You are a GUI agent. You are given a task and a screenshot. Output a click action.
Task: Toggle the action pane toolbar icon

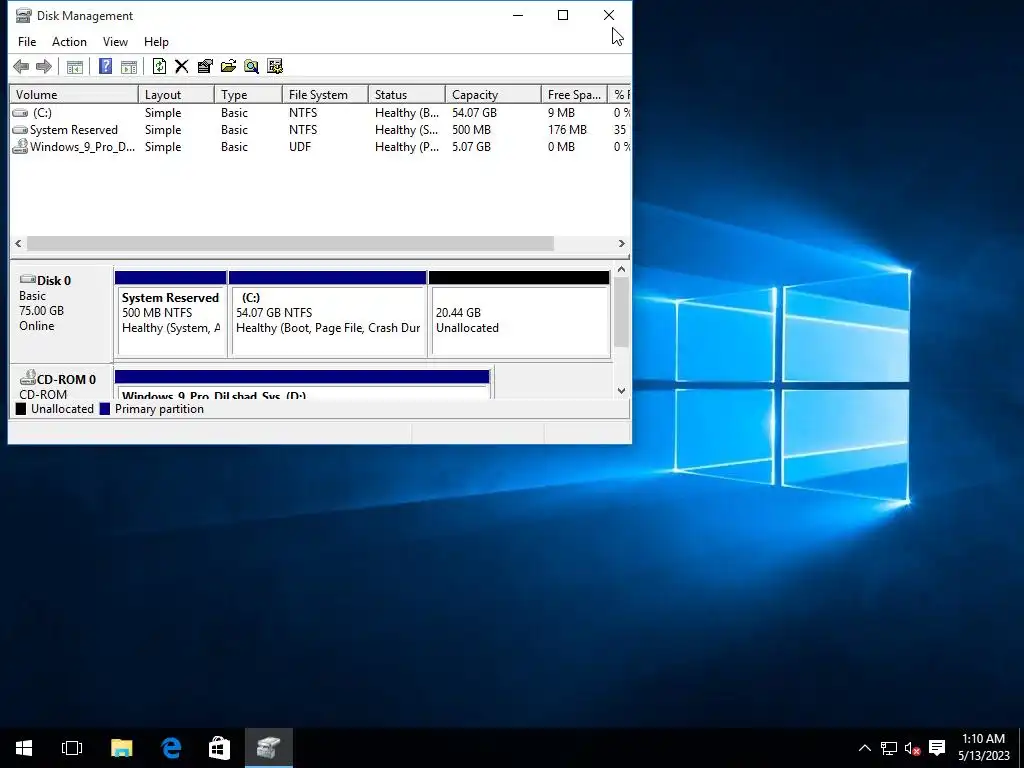pos(129,66)
